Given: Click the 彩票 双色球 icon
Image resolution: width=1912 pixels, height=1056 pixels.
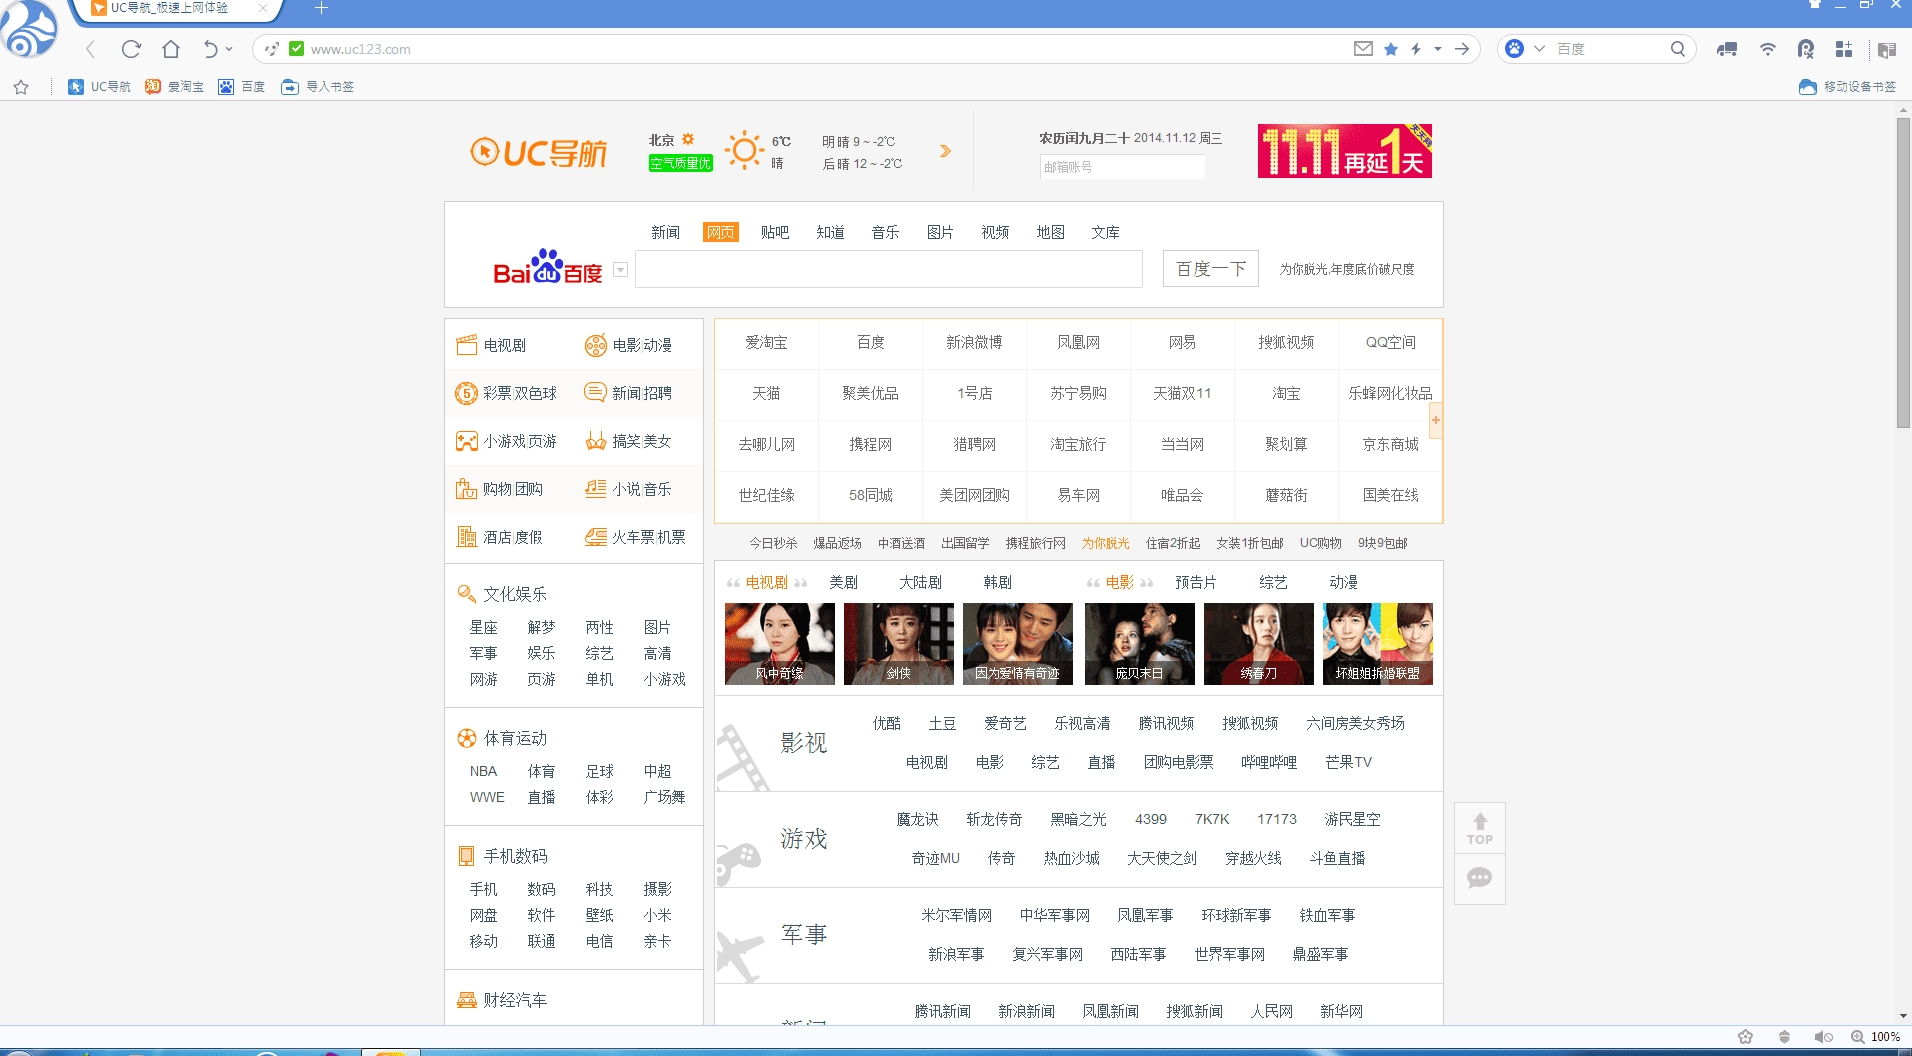Looking at the screenshot, I should (466, 393).
